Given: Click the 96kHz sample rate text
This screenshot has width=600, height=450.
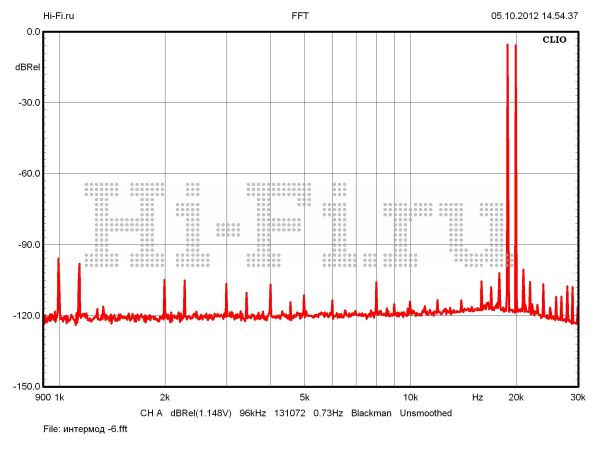Looking at the screenshot, I should [252, 413].
